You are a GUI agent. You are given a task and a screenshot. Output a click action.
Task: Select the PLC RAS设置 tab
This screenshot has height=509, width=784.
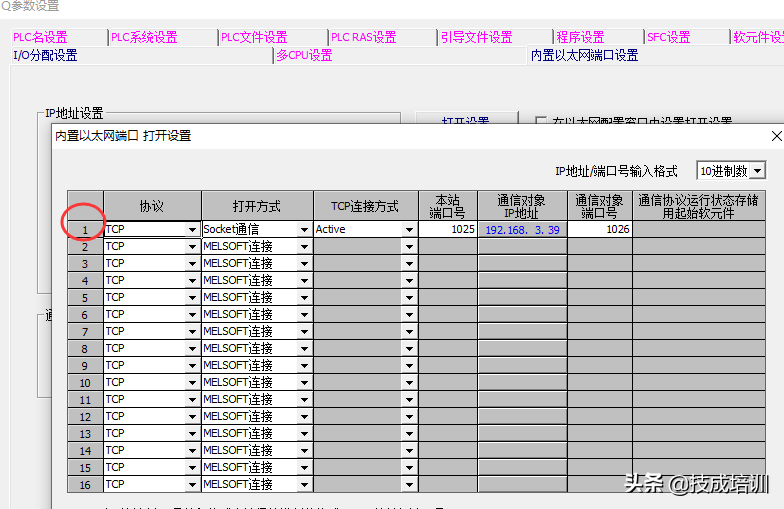pyautogui.click(x=363, y=37)
